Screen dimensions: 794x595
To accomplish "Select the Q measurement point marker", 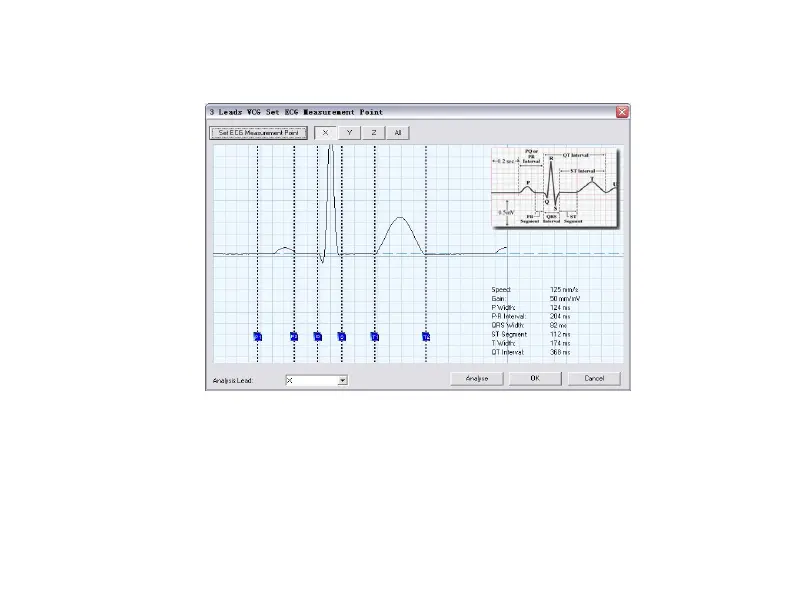I will click(x=318, y=337).
